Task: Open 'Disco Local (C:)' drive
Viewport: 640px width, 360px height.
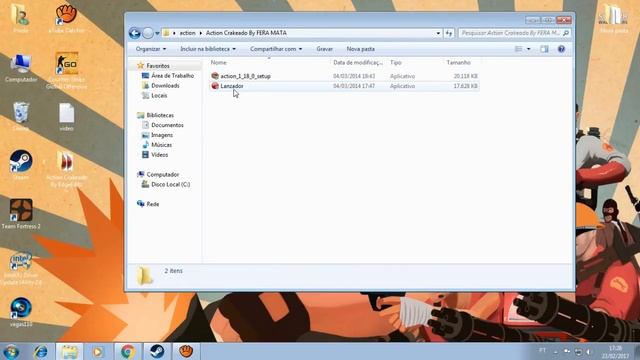Action: [170, 184]
